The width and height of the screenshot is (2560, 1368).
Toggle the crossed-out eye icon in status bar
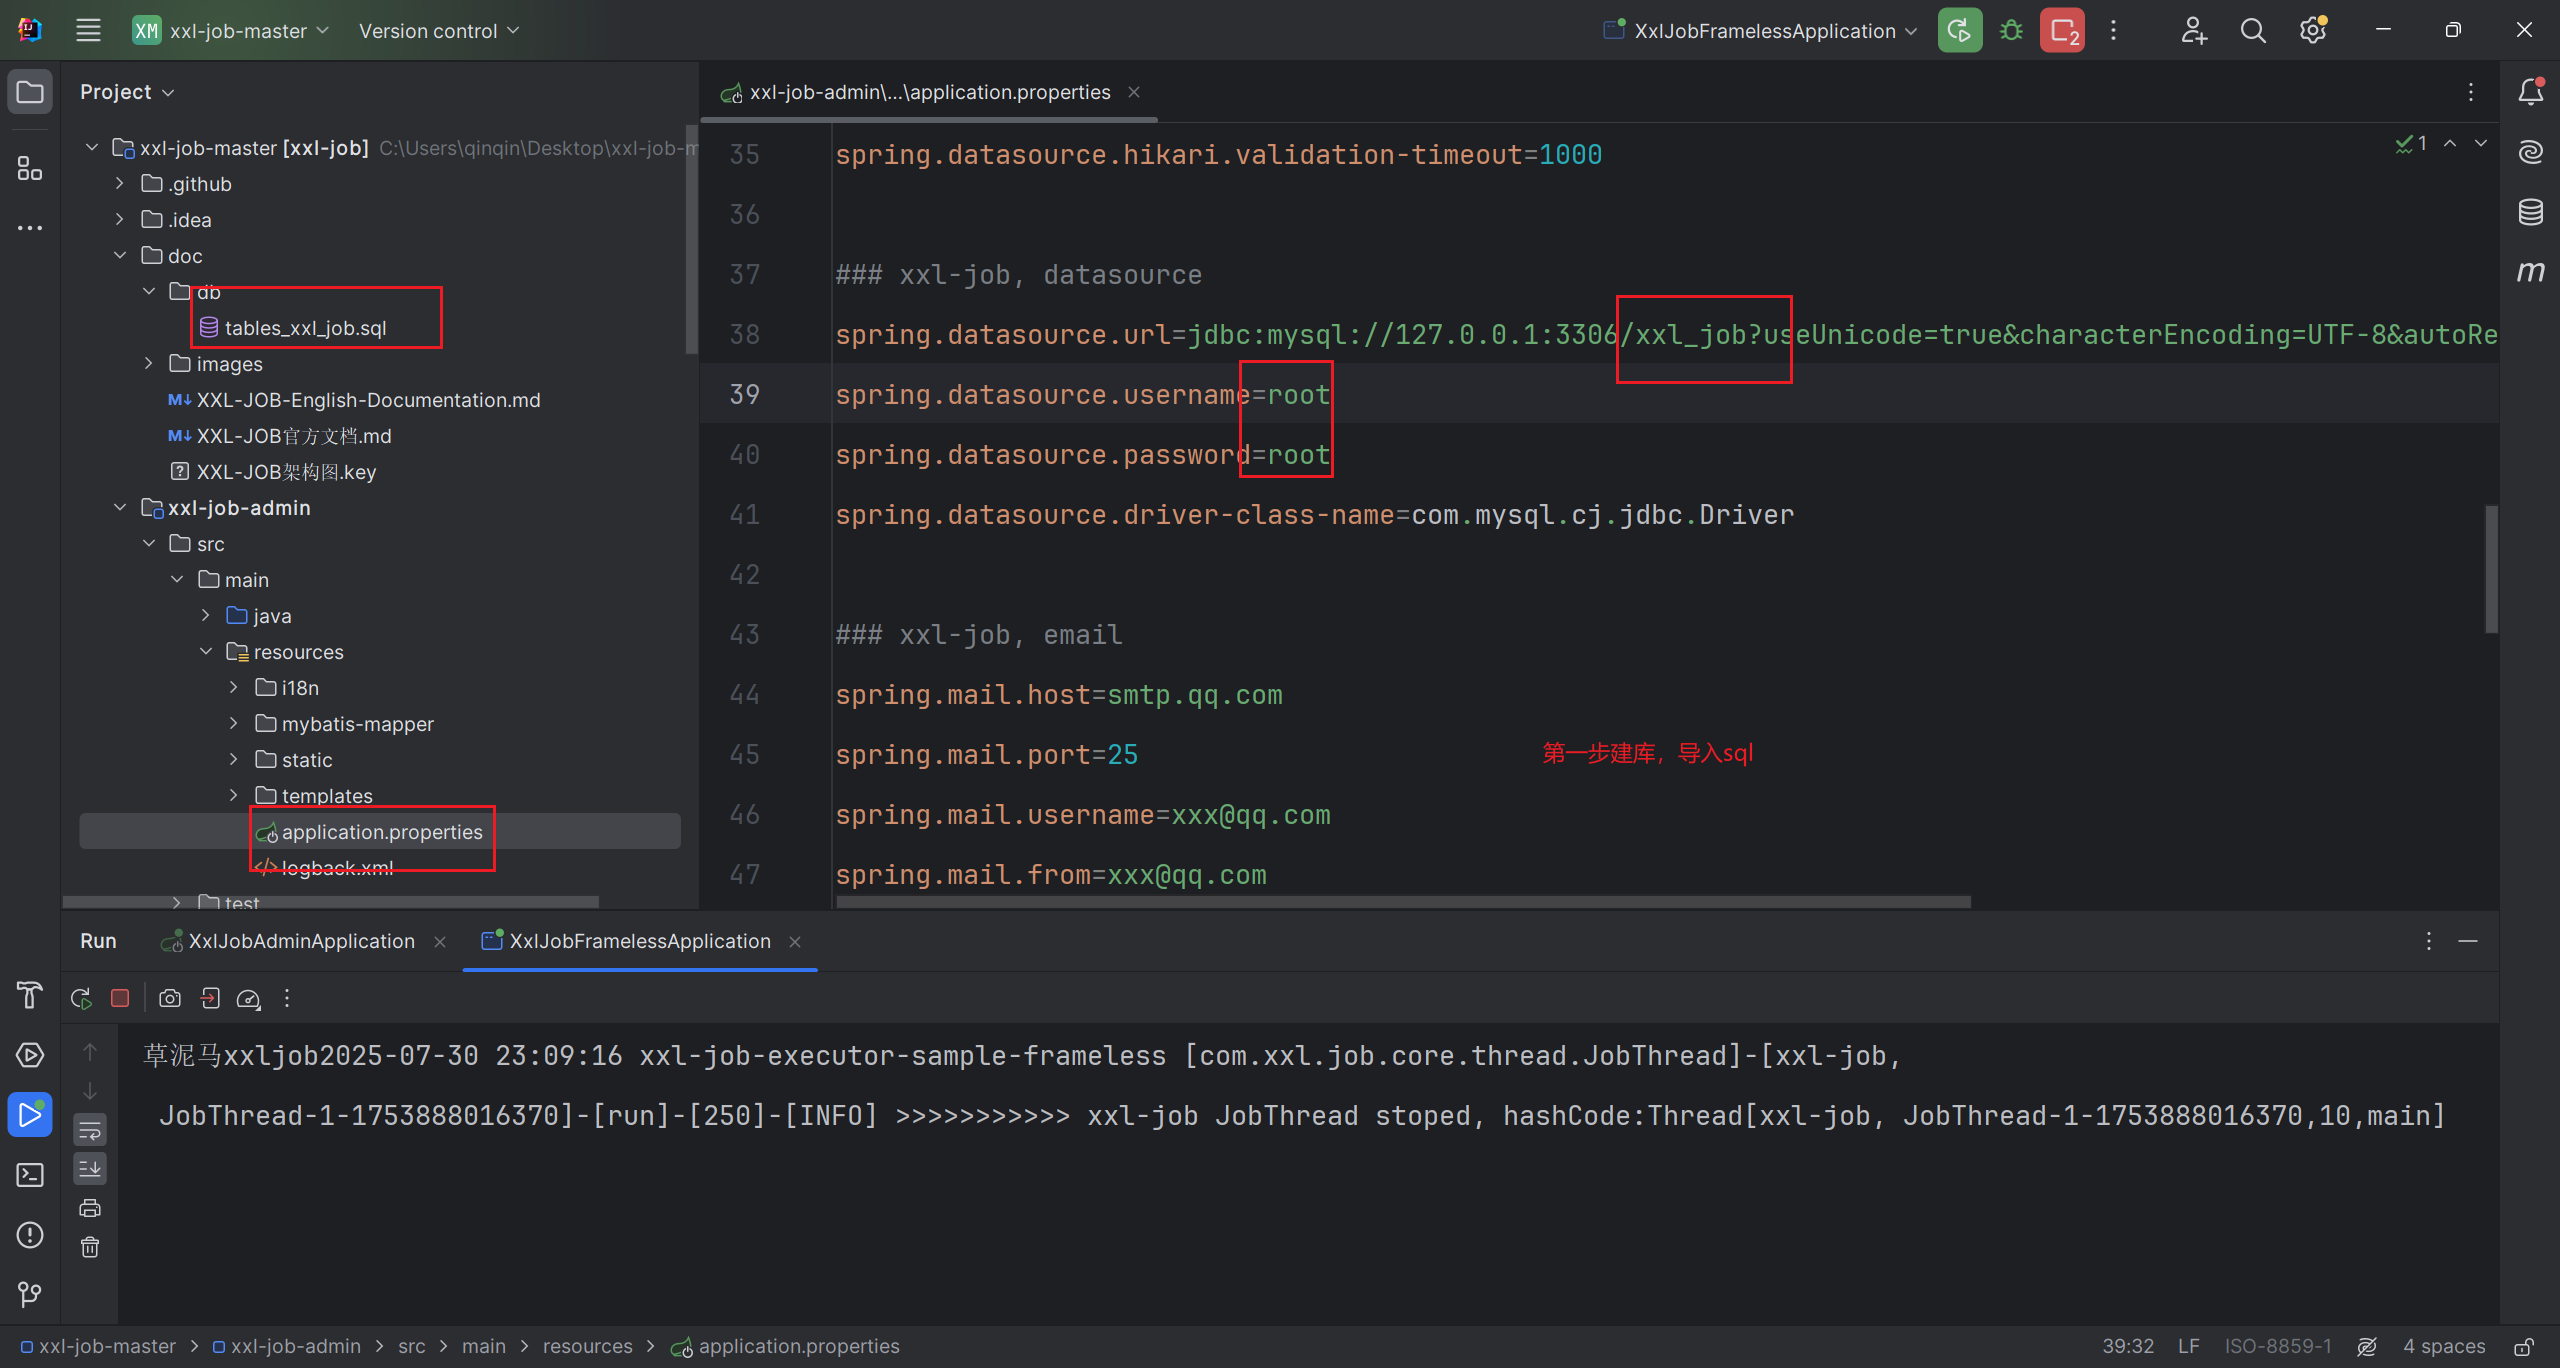2367,1347
